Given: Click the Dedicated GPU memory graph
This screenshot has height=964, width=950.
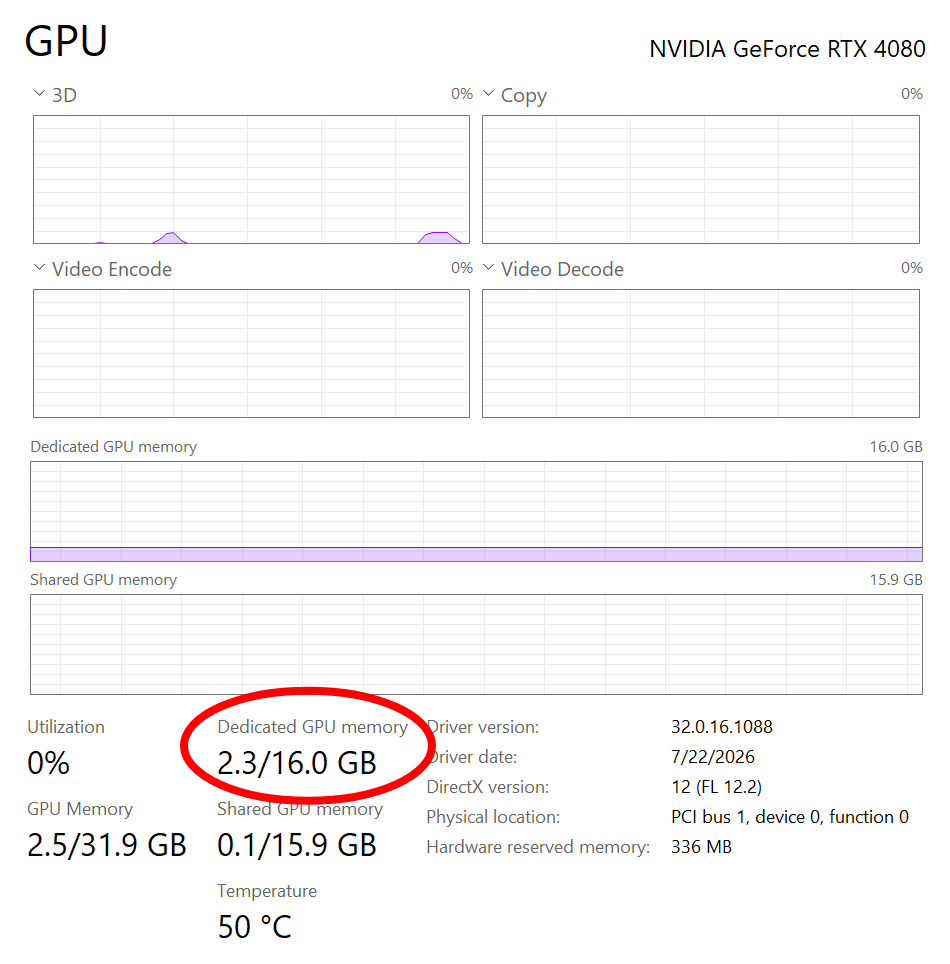Looking at the screenshot, I should tap(477, 512).
